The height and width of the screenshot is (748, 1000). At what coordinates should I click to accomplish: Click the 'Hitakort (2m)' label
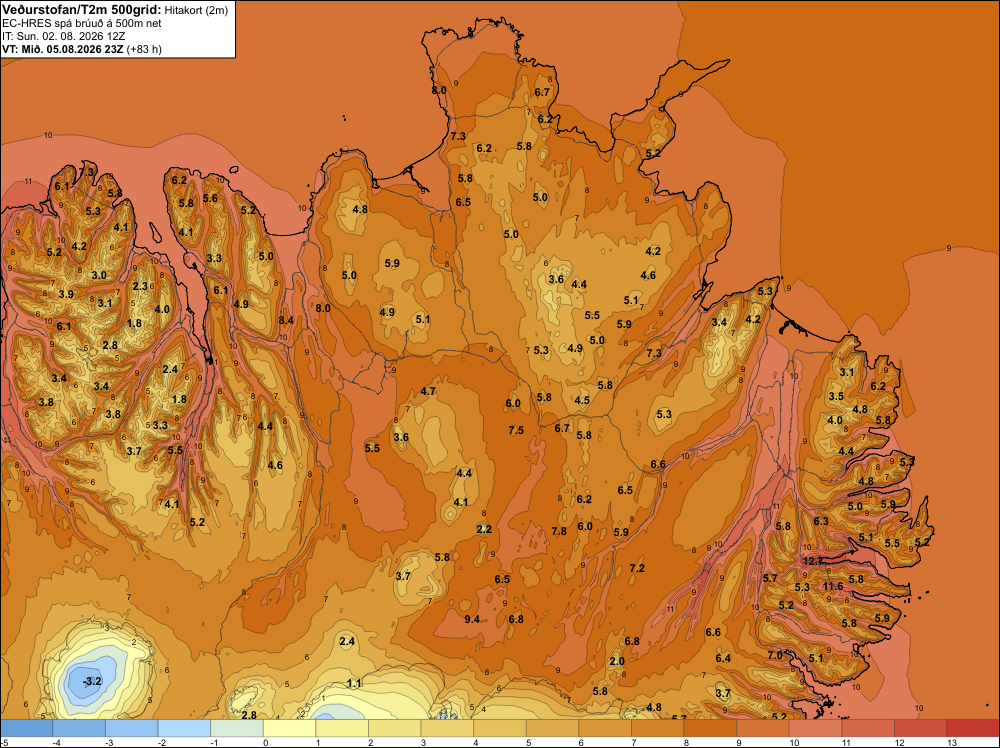point(196,10)
